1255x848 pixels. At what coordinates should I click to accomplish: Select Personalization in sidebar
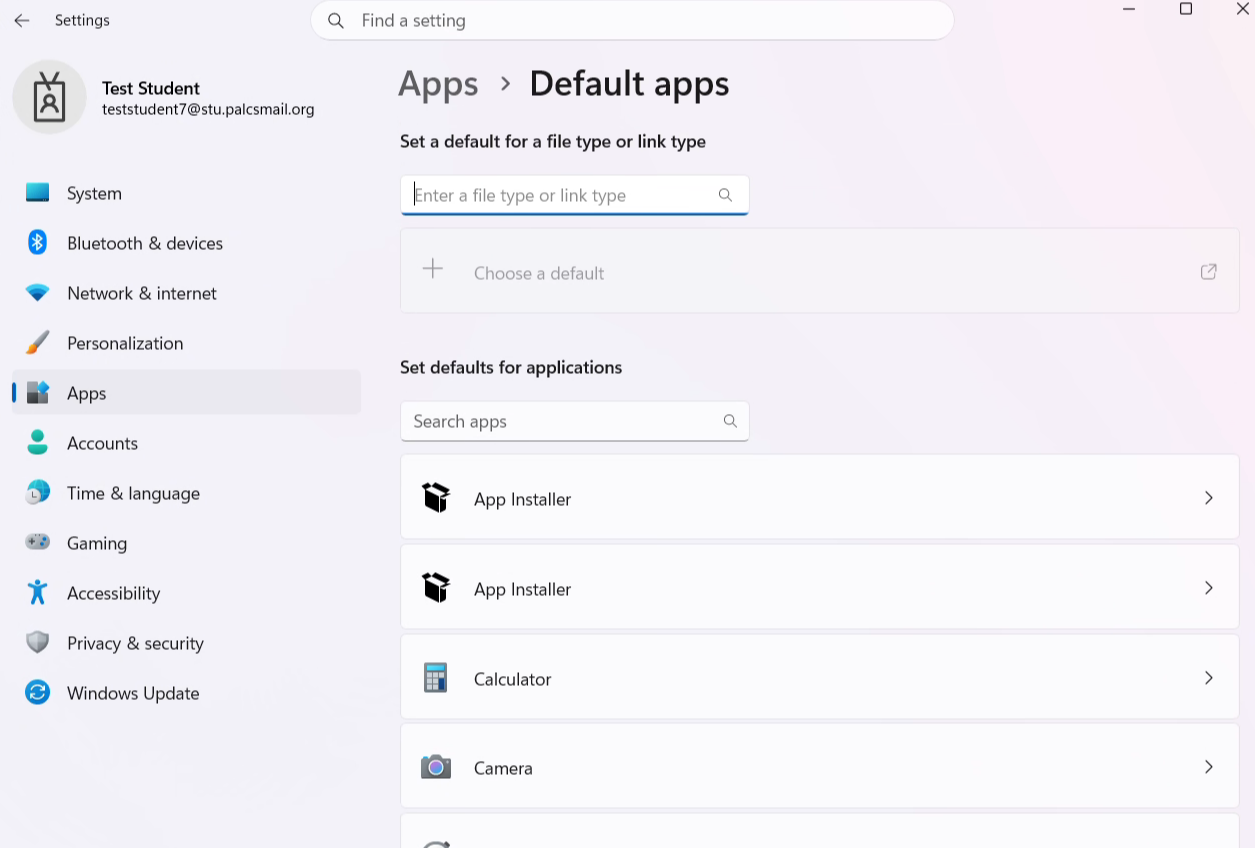[186, 343]
